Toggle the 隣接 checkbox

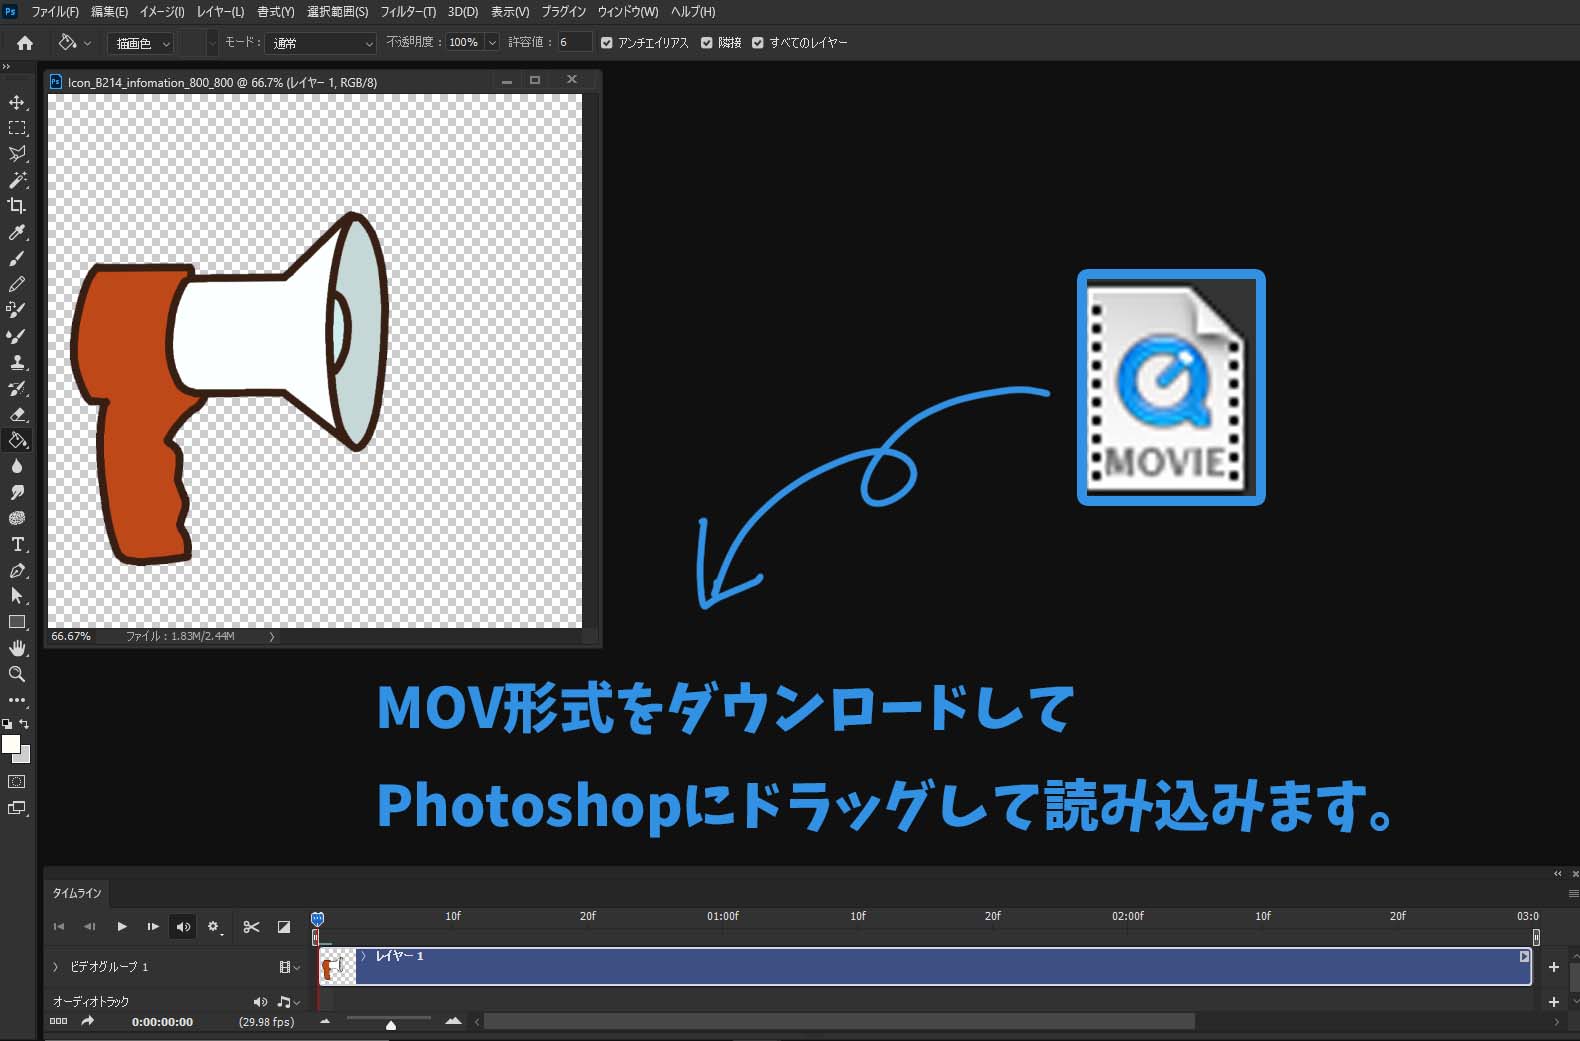click(707, 43)
